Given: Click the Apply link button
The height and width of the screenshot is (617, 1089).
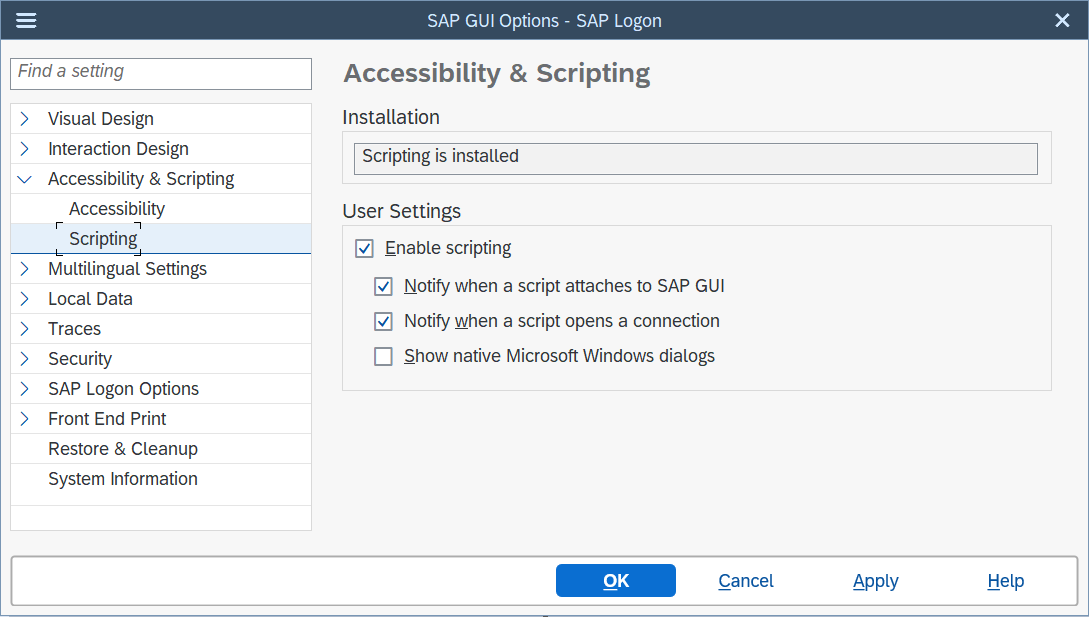Looking at the screenshot, I should coord(875,581).
